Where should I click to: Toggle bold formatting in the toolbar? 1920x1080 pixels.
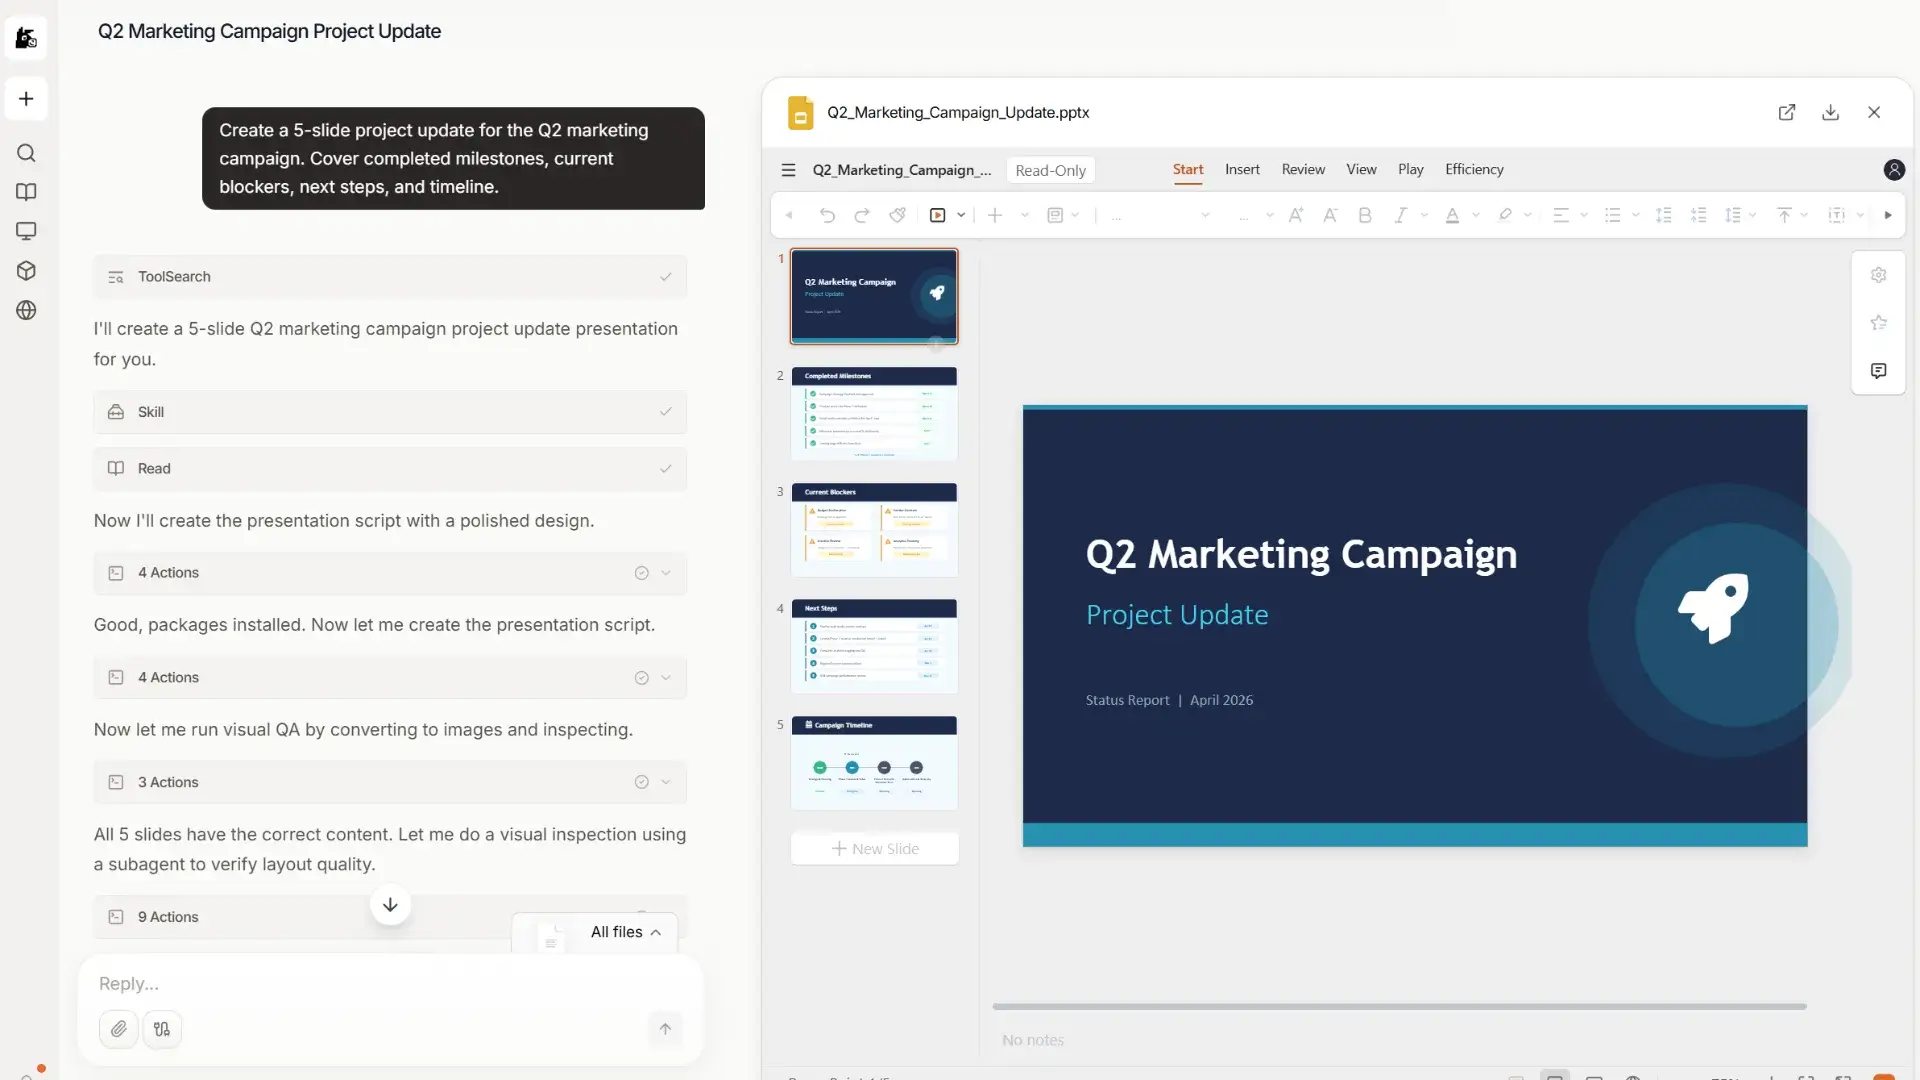point(1365,214)
